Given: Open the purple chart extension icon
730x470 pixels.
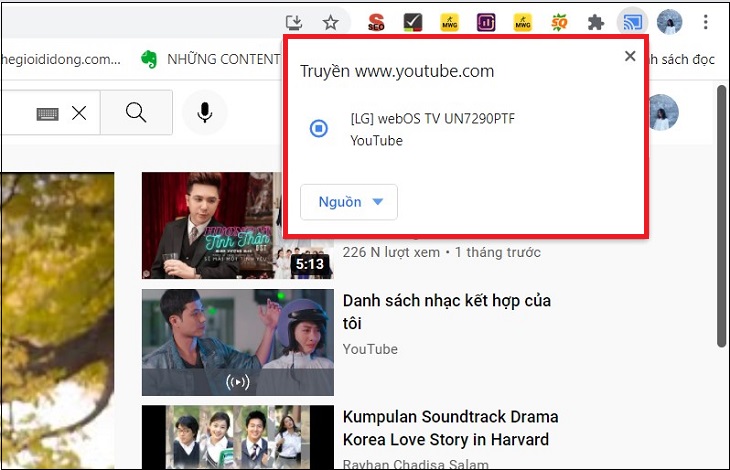Looking at the screenshot, I should 486,22.
